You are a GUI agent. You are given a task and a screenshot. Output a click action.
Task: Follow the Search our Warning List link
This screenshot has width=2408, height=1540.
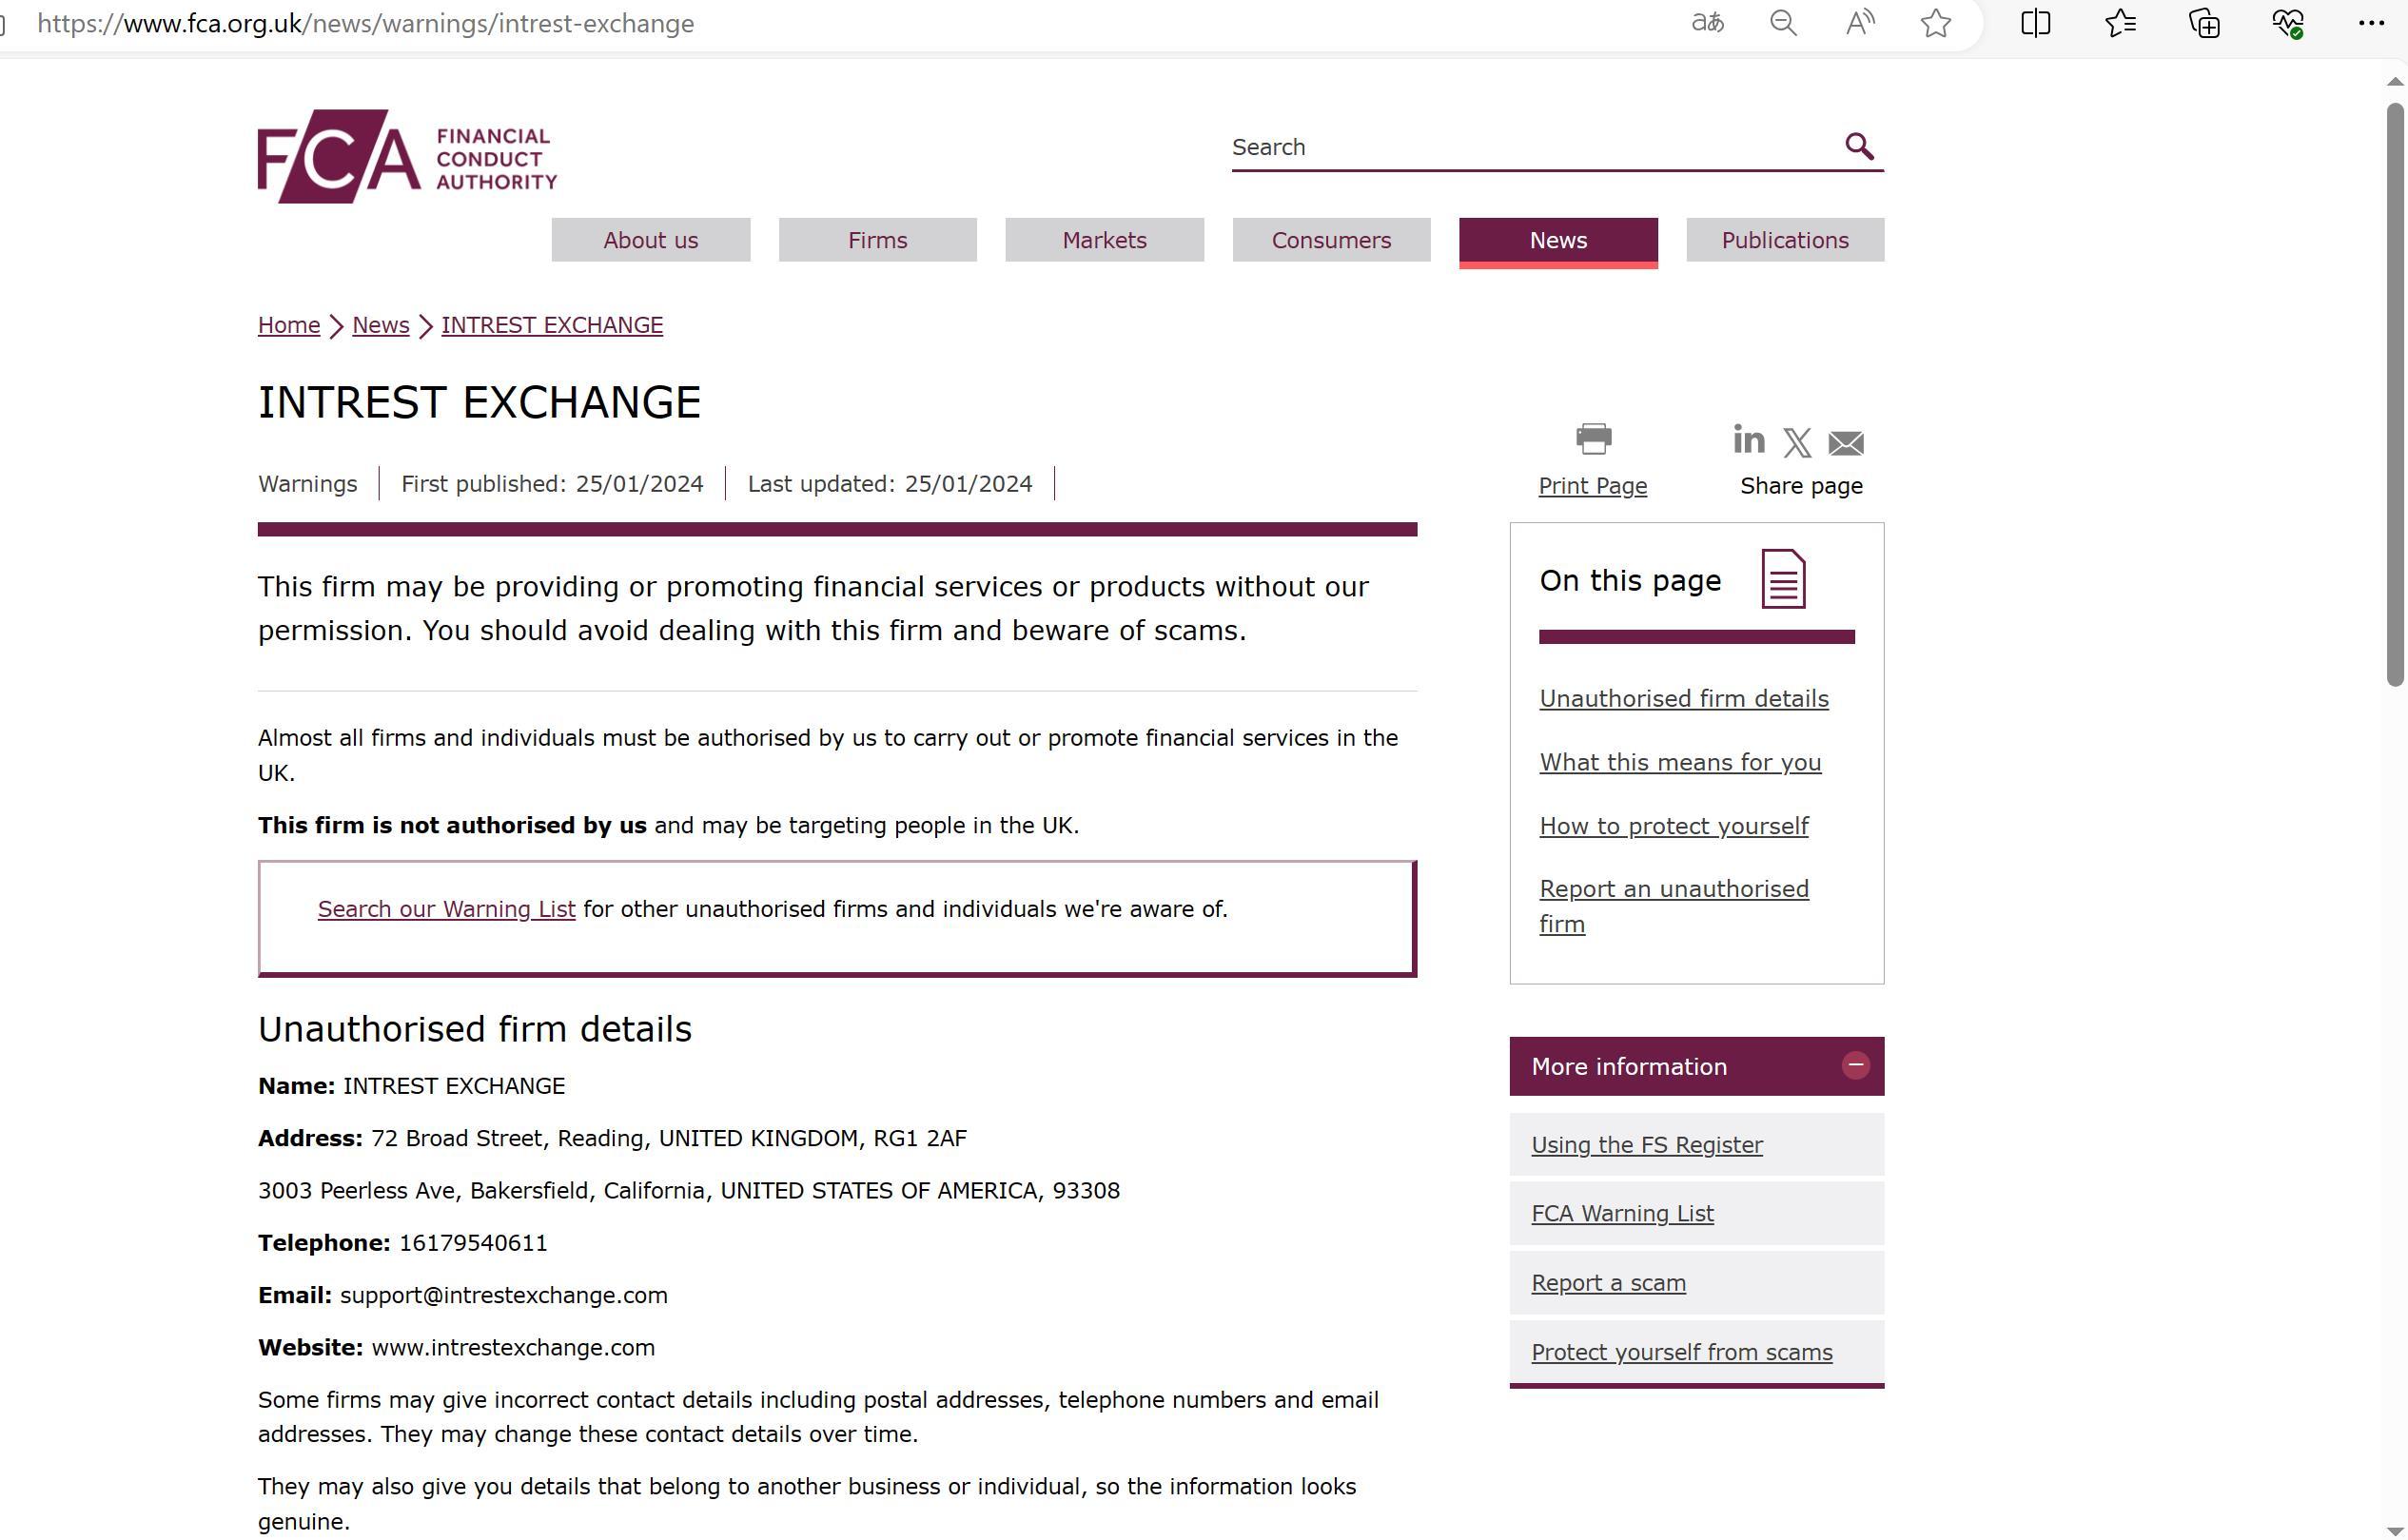(446, 909)
